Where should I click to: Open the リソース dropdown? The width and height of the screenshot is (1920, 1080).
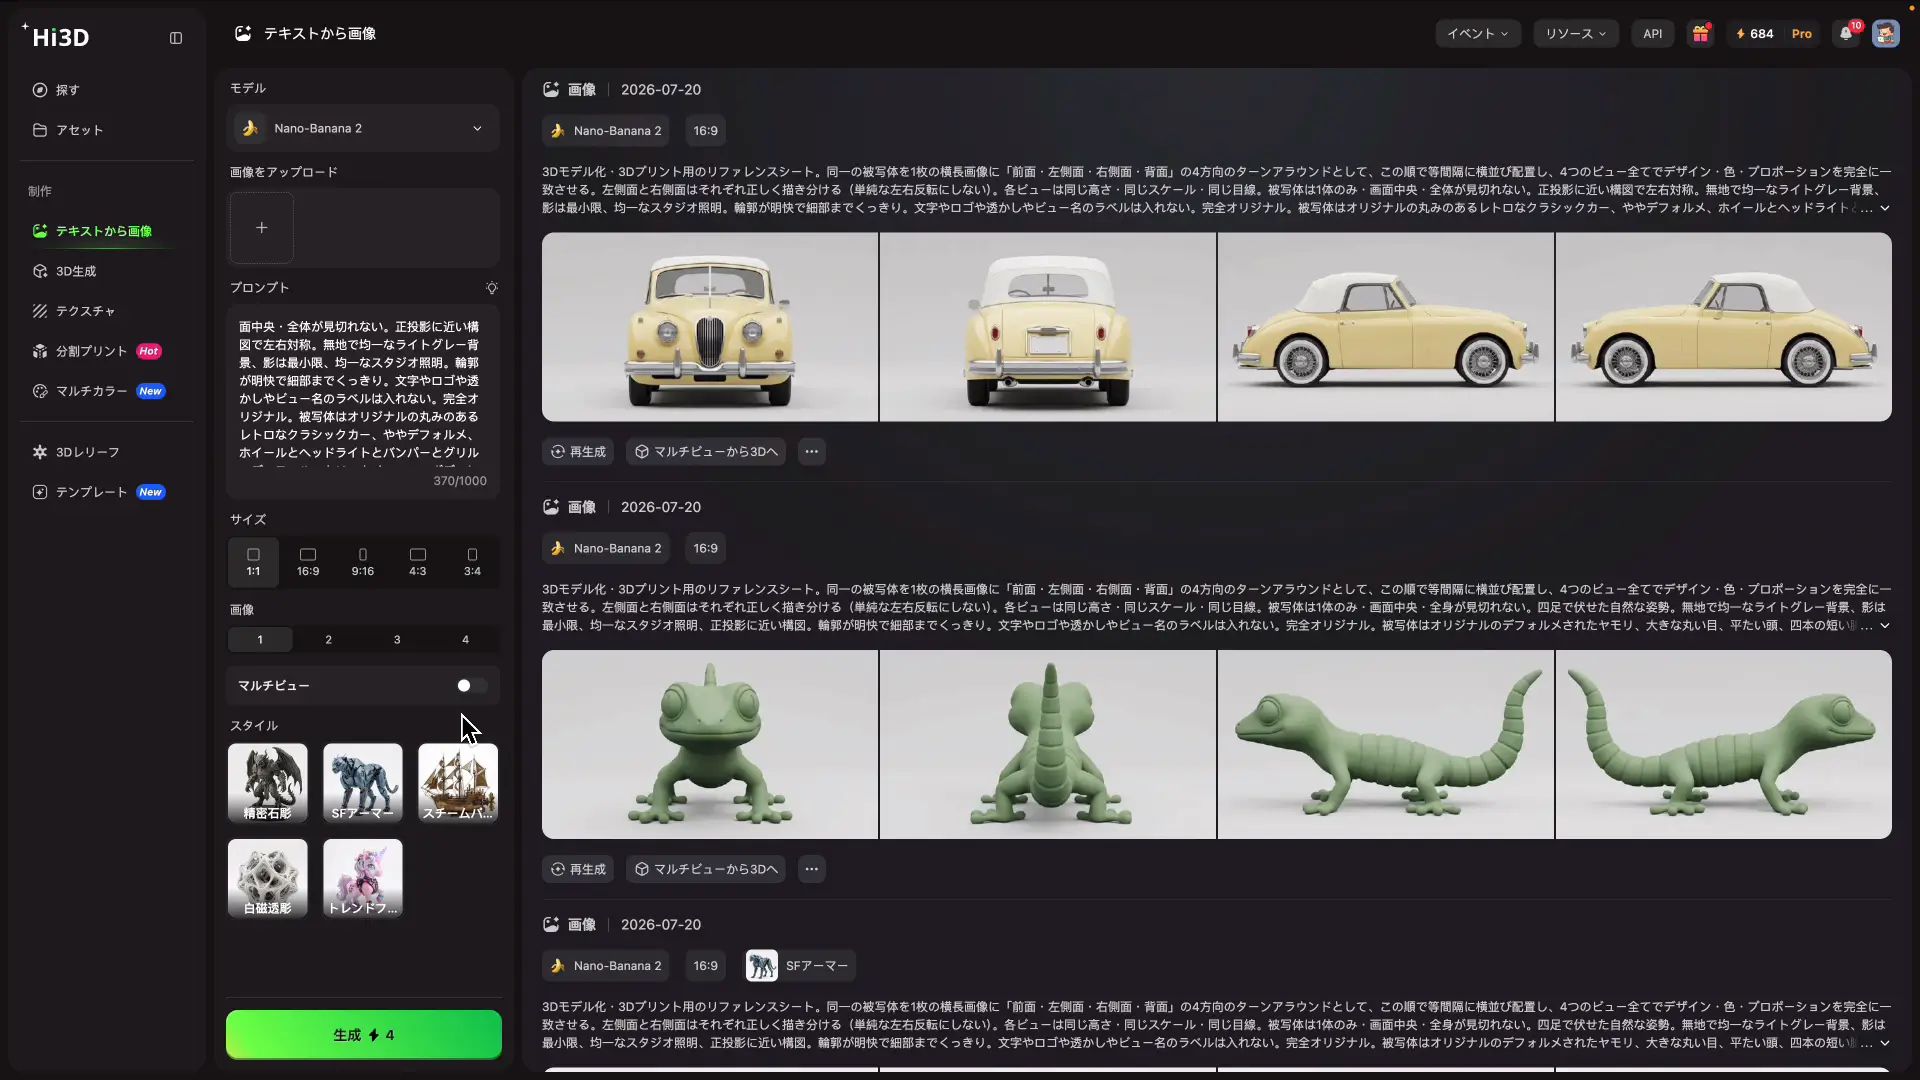[1576, 33]
